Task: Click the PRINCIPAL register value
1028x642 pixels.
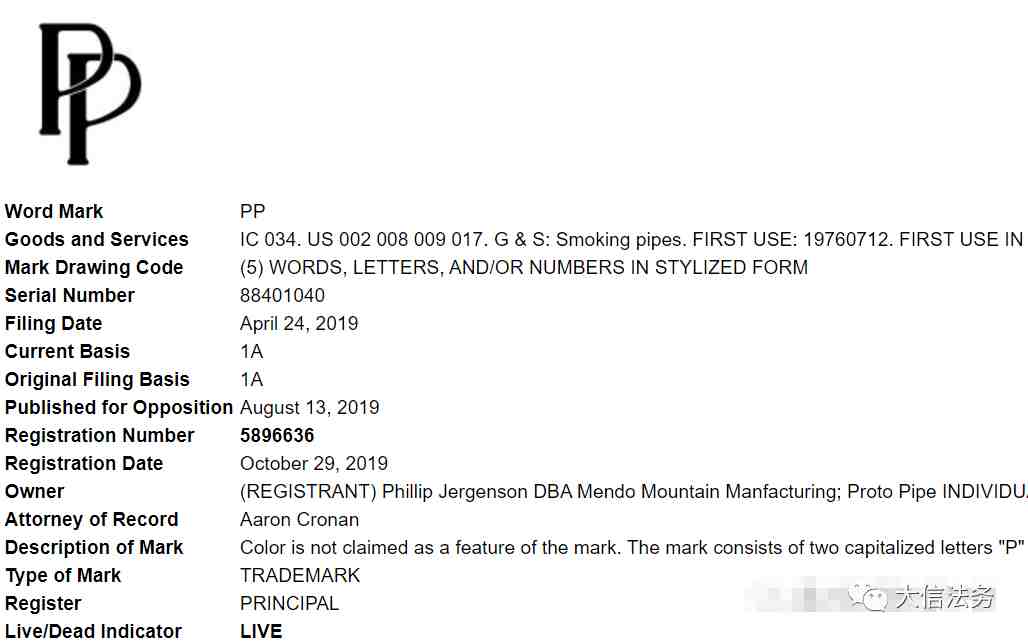Action: [289, 604]
